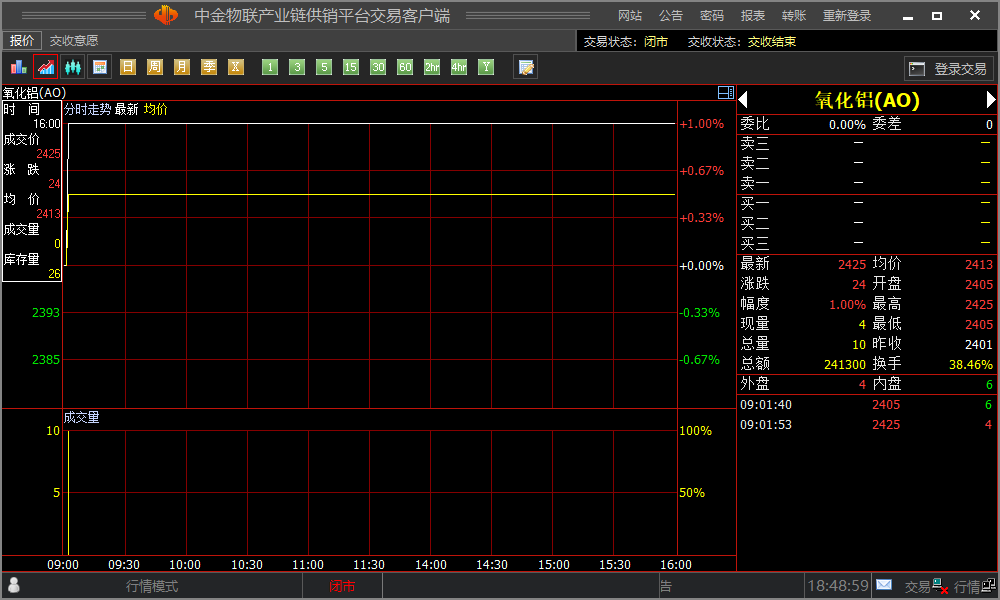Screen dimensions: 1000x600
Task: Open the quote list bar-chart icon
Action: (x=18, y=67)
